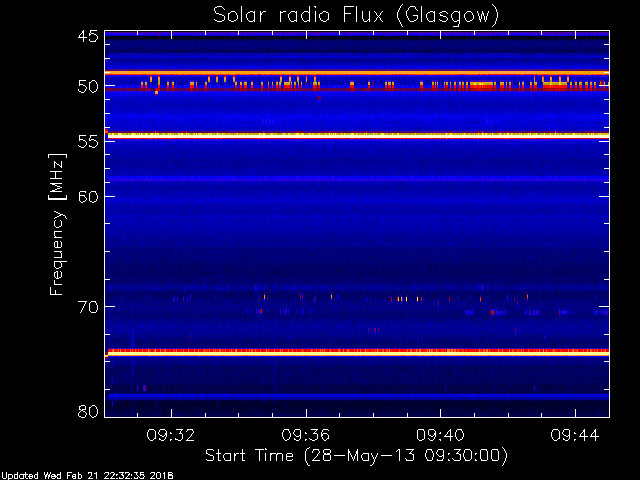The height and width of the screenshot is (480, 640).
Task: Click the frequency tick label '55'
Action: coord(88,142)
